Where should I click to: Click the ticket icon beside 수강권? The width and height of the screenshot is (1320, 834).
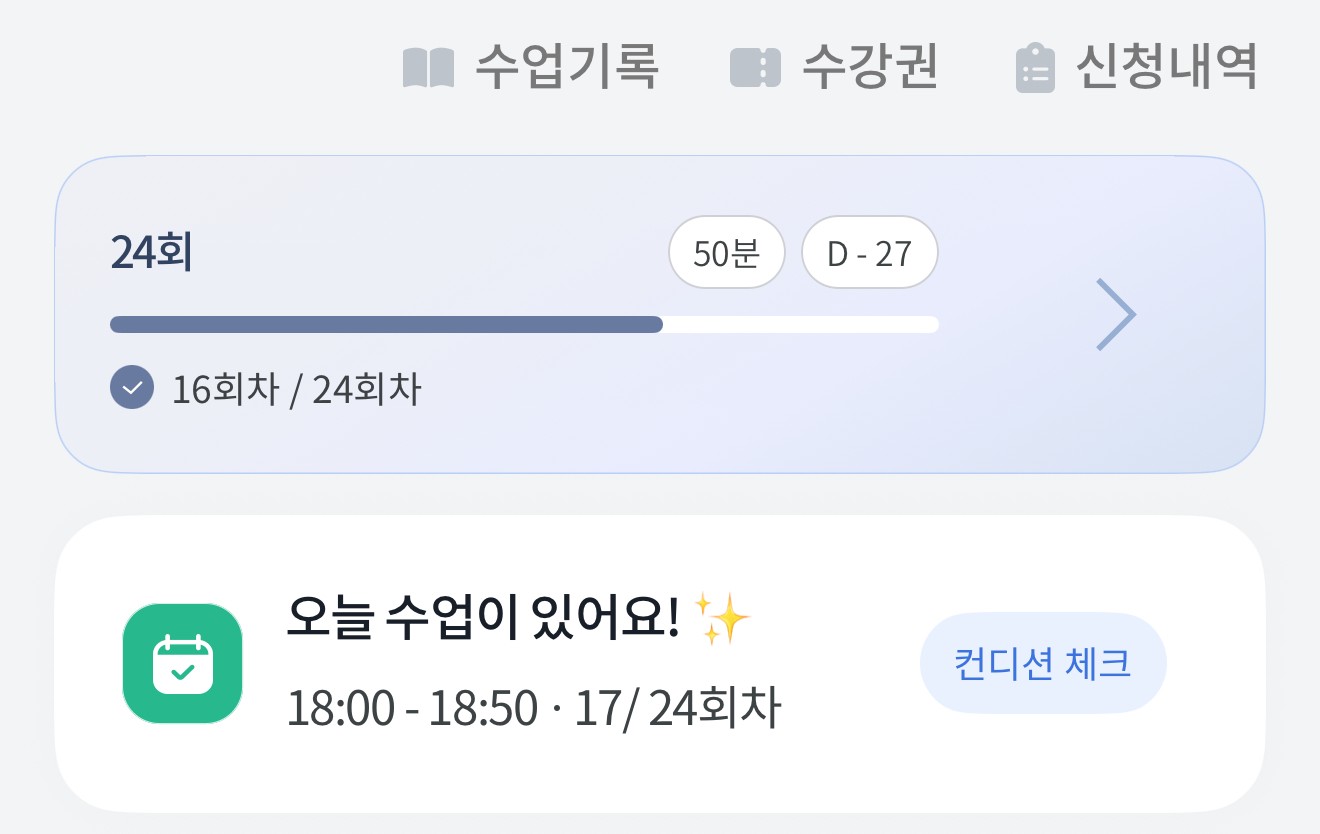pos(755,68)
